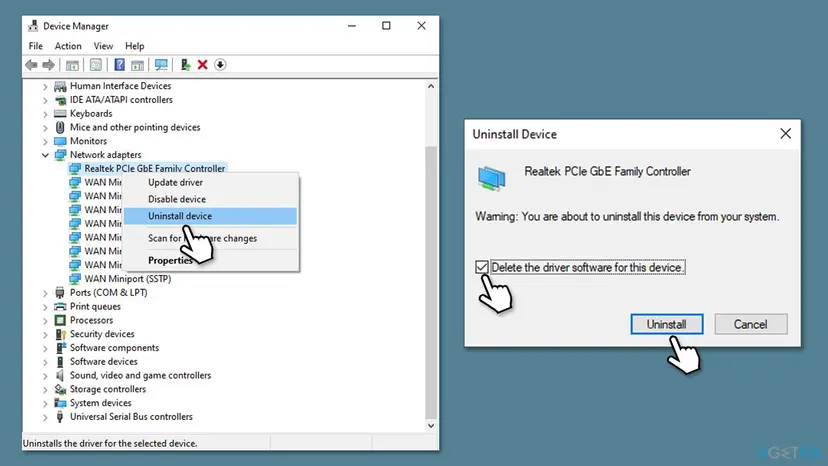Viewport: 828px width, 466px height.
Task: Choose Properties from context menu
Action: [x=211, y=260]
